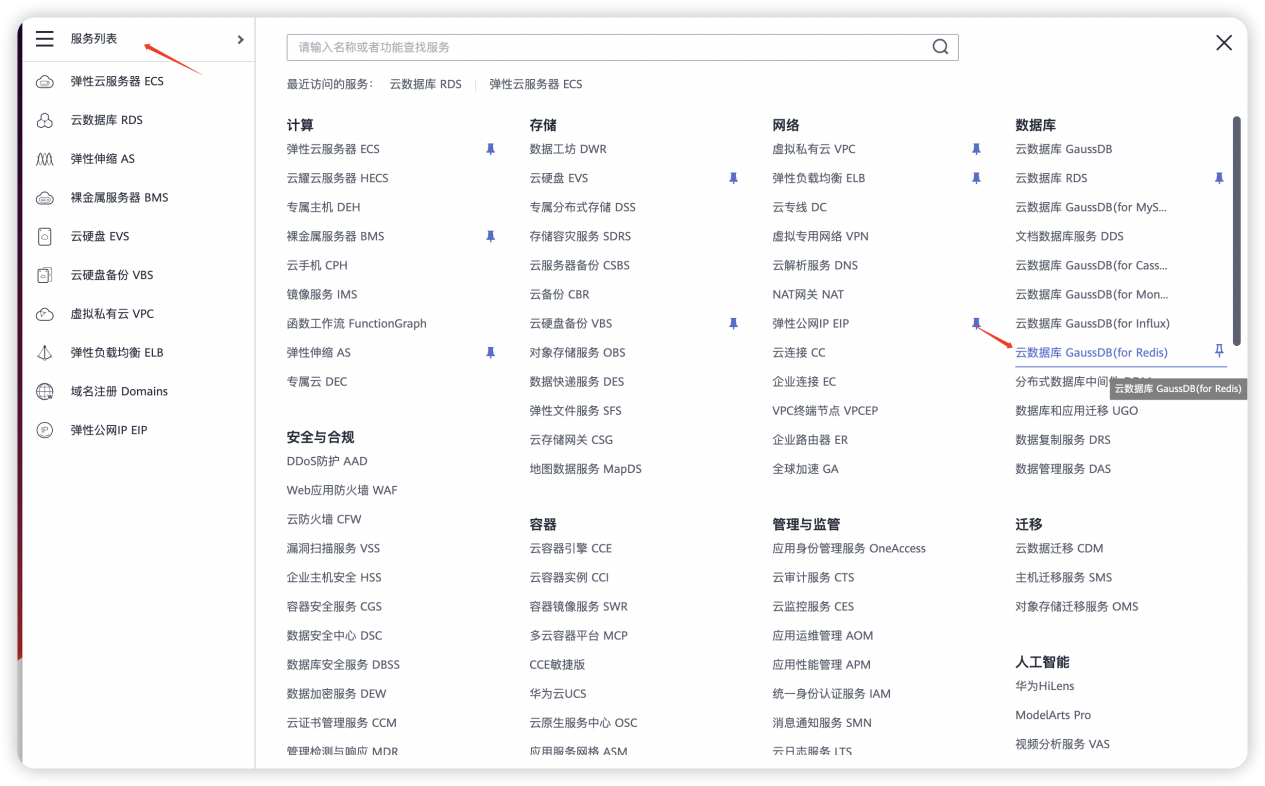Unpin 弹性伸缩 AS in 计算 list
1265x786 pixels.
[x=490, y=352]
